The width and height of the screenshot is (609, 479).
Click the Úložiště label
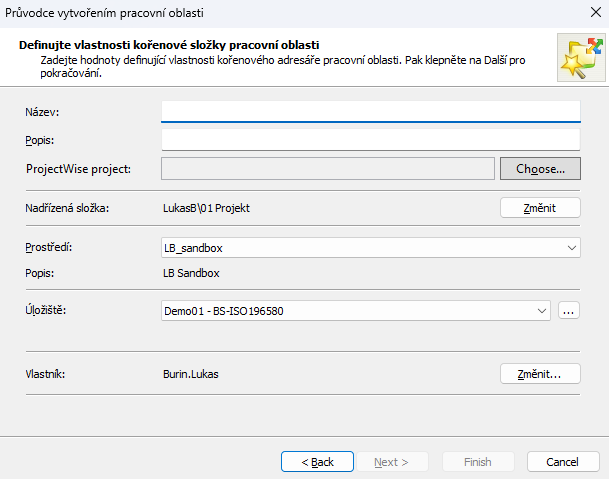click(46, 311)
